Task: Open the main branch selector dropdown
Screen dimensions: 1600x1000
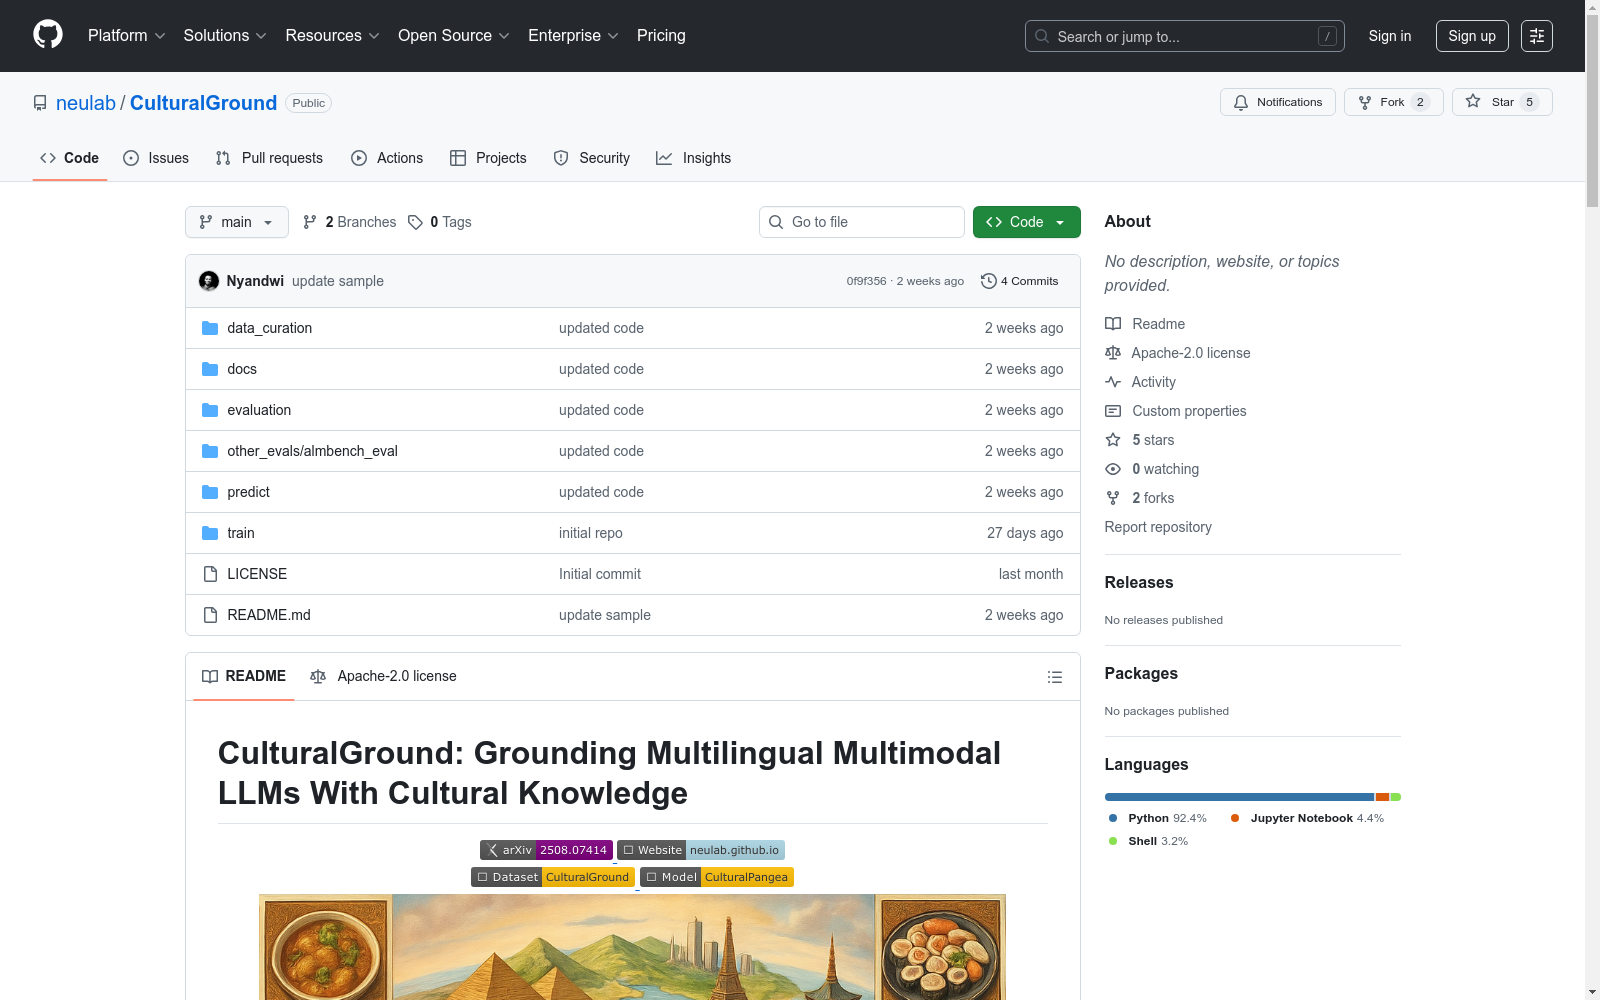Action: pyautogui.click(x=237, y=222)
